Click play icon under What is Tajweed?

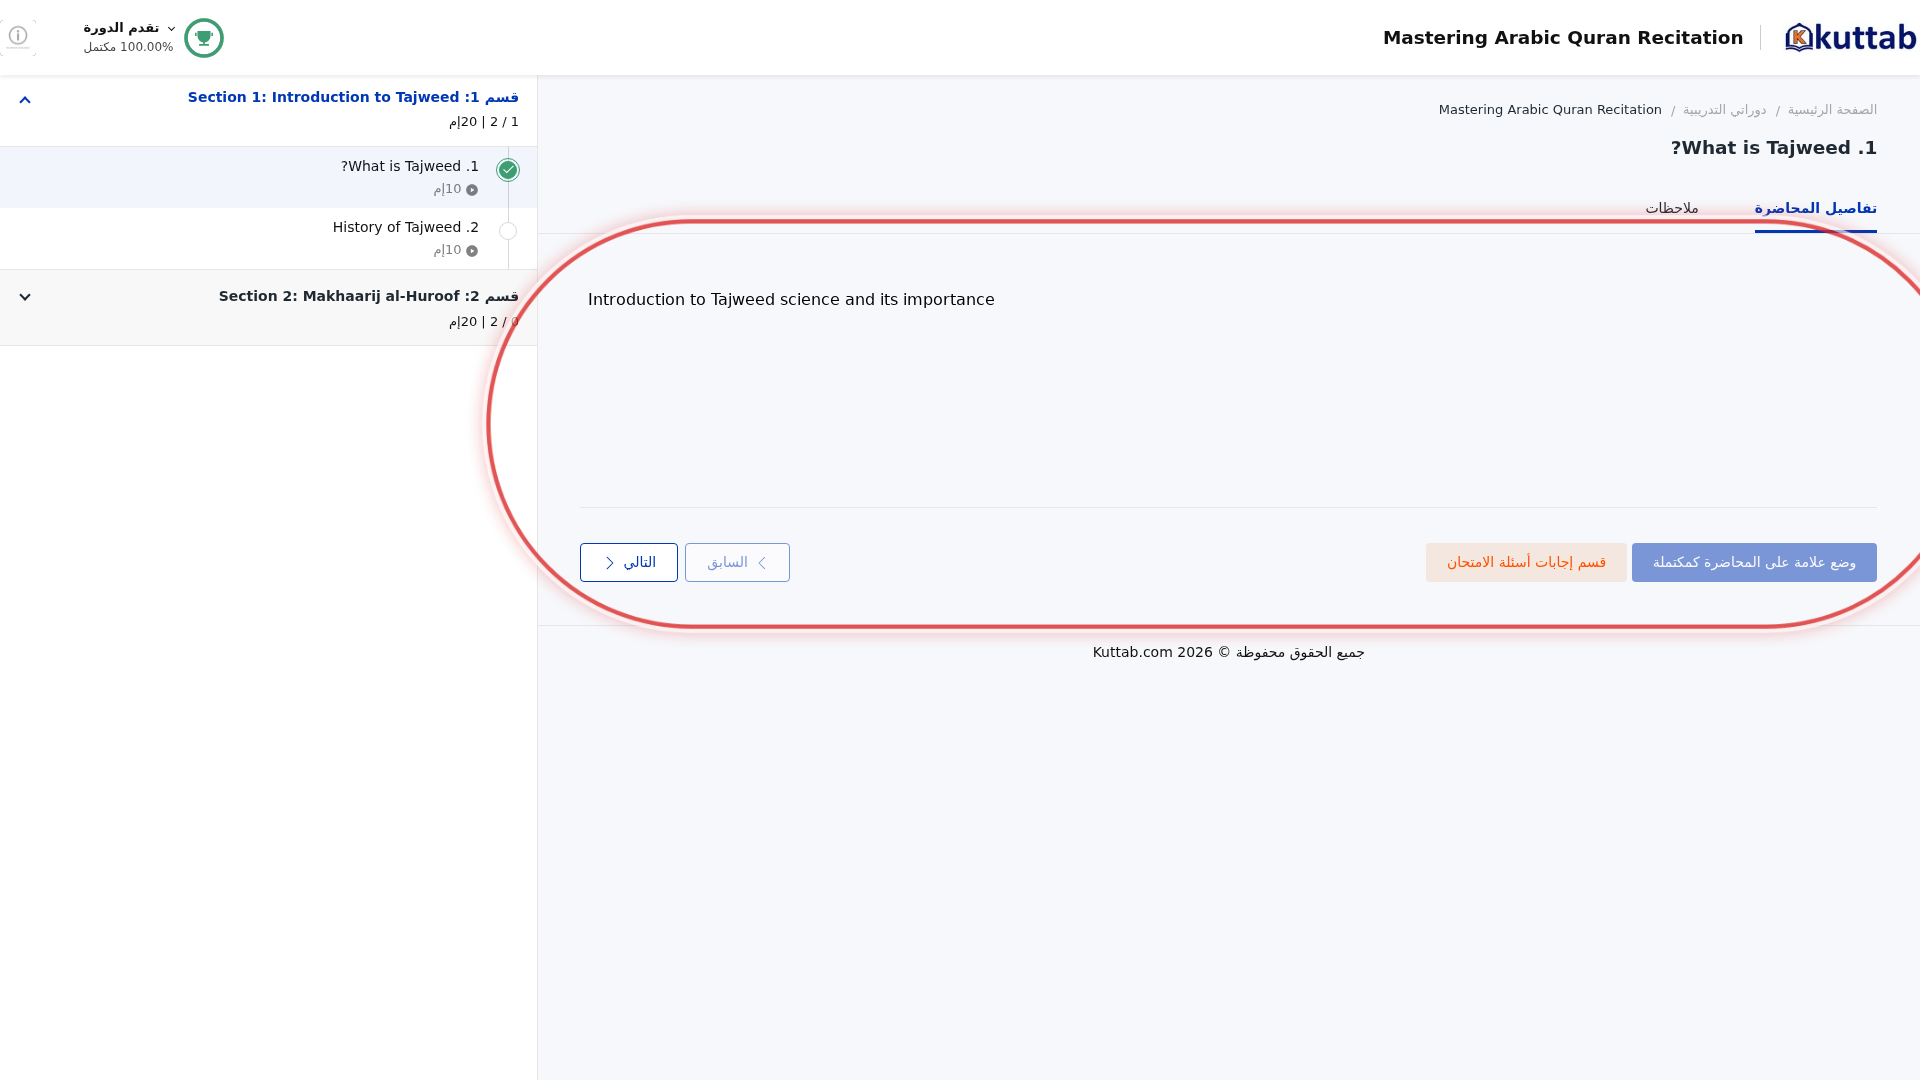pyautogui.click(x=472, y=190)
